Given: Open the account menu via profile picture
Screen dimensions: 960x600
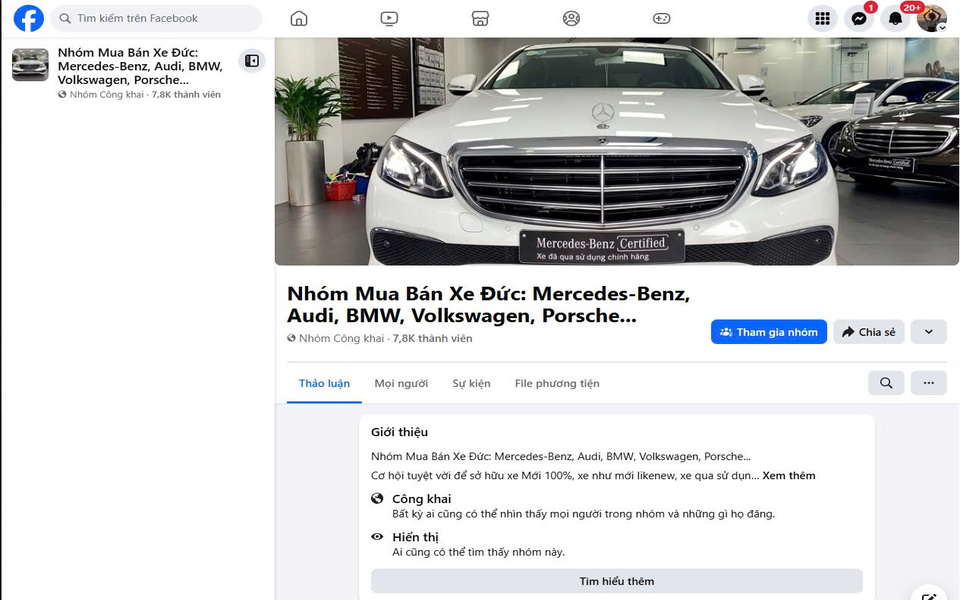Looking at the screenshot, I should coord(931,18).
